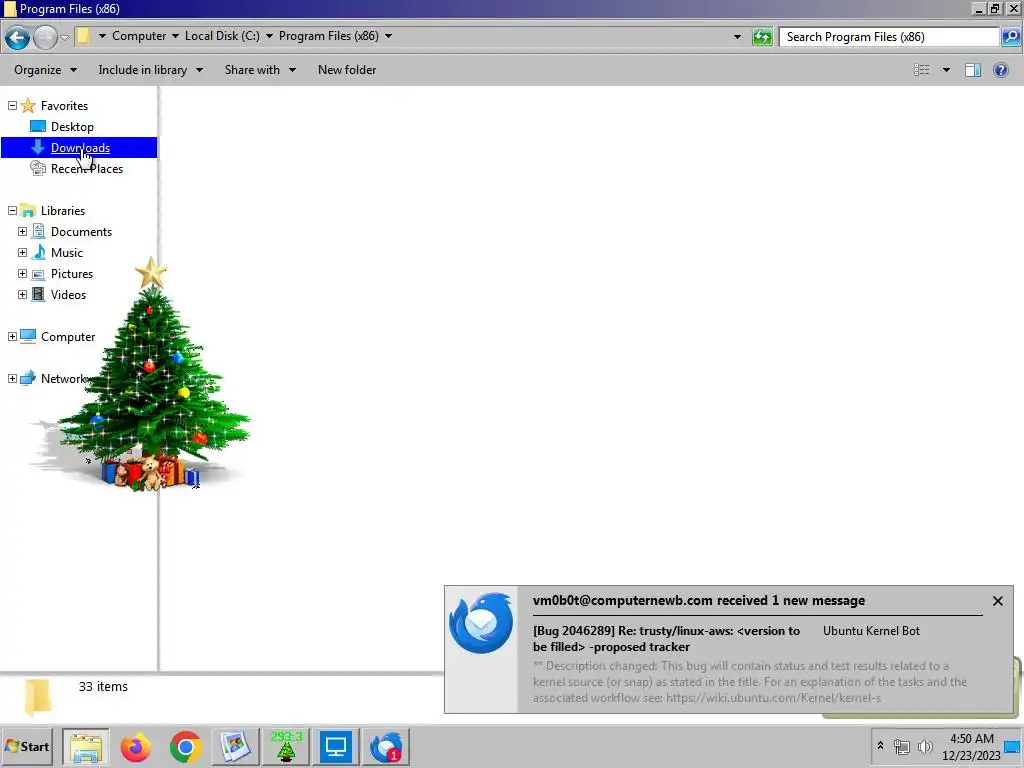1024x768 pixels.
Task: Click the notification title about 1 new message
Action: coord(699,601)
